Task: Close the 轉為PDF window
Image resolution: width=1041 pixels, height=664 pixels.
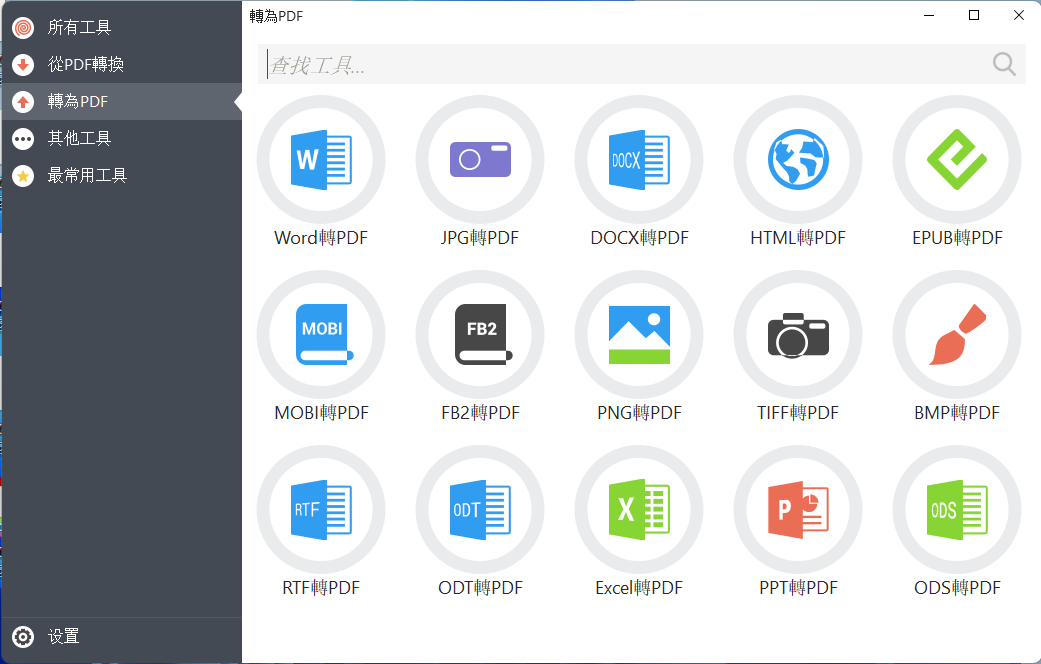Action: pyautogui.click(x=1019, y=15)
